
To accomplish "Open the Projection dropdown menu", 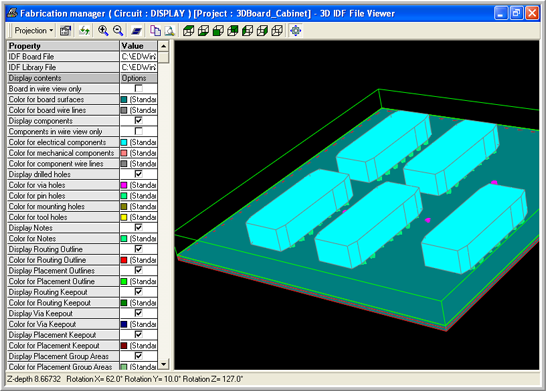I will (33, 31).
